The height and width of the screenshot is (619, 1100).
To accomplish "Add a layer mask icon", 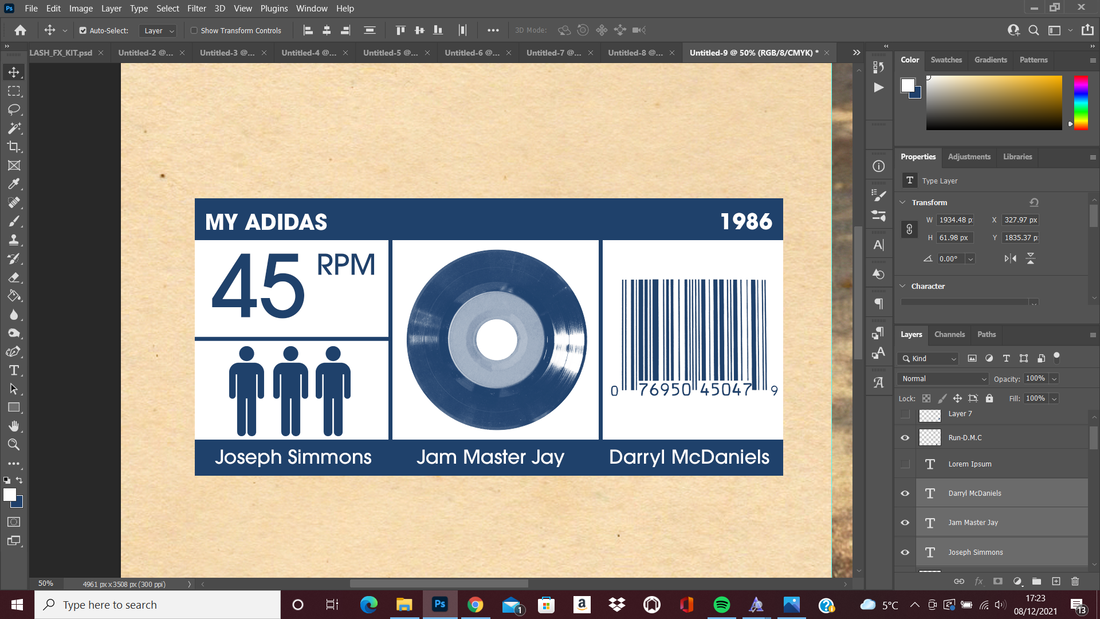I will click(x=998, y=581).
